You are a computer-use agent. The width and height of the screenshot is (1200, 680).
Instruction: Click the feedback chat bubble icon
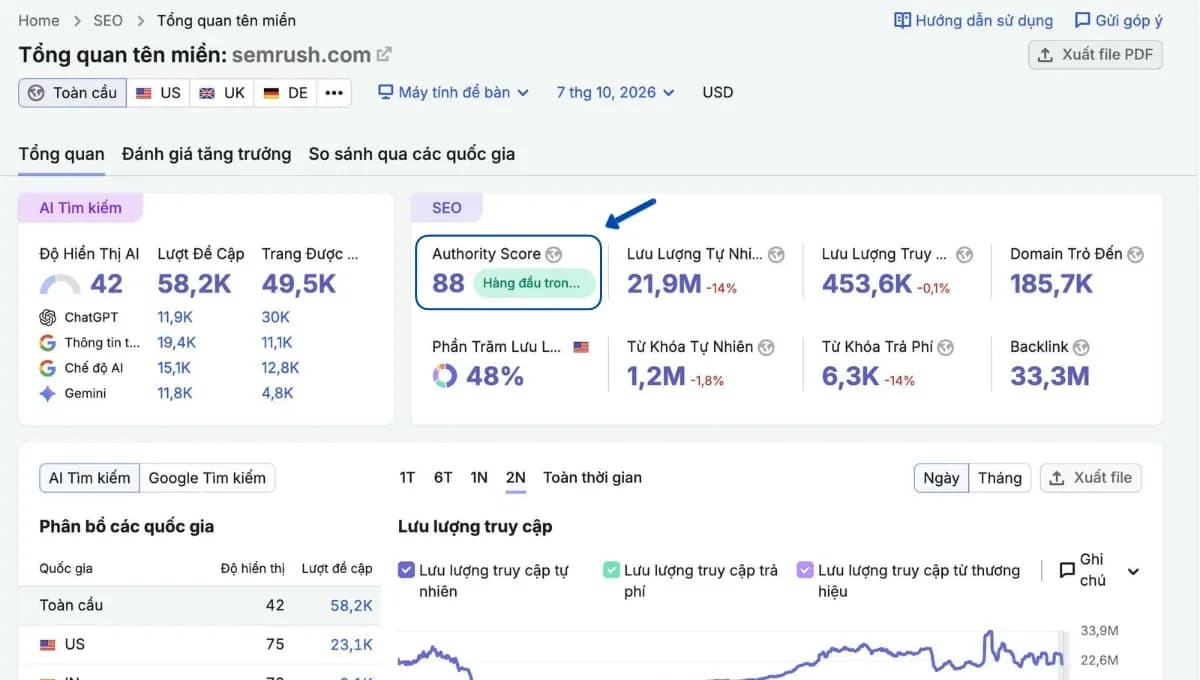coord(1082,20)
